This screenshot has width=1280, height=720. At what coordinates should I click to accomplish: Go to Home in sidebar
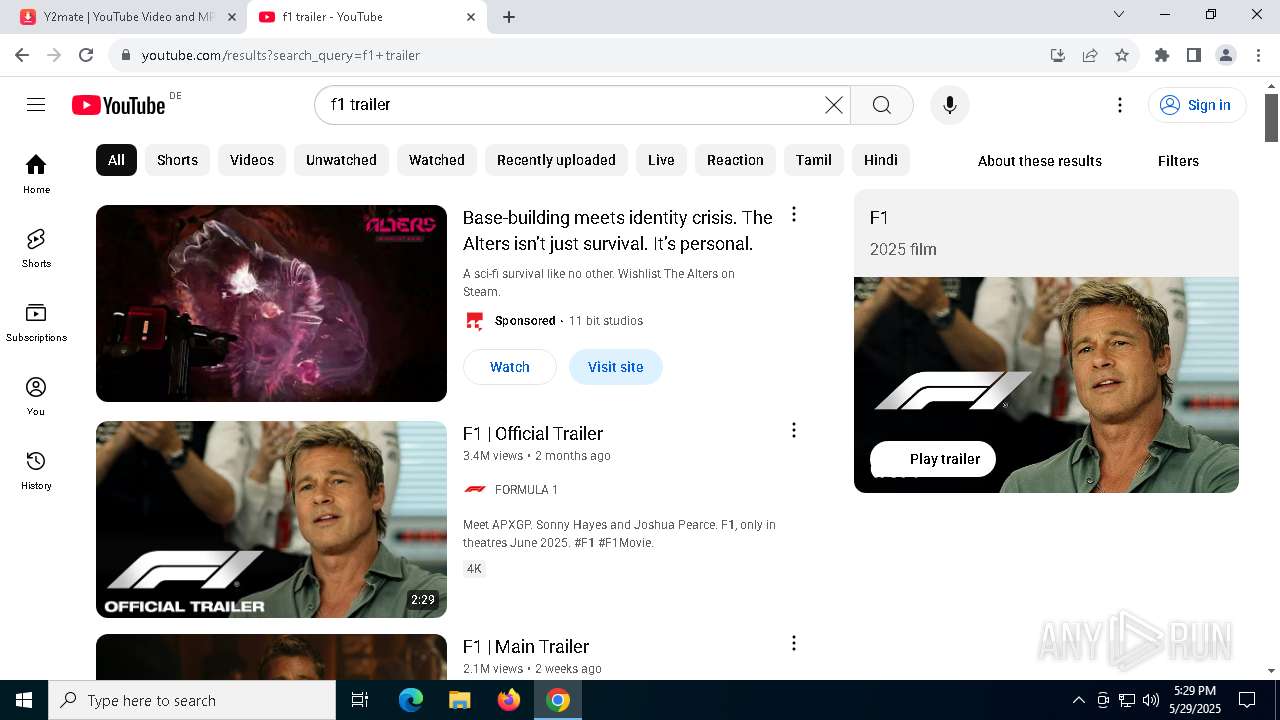36,174
